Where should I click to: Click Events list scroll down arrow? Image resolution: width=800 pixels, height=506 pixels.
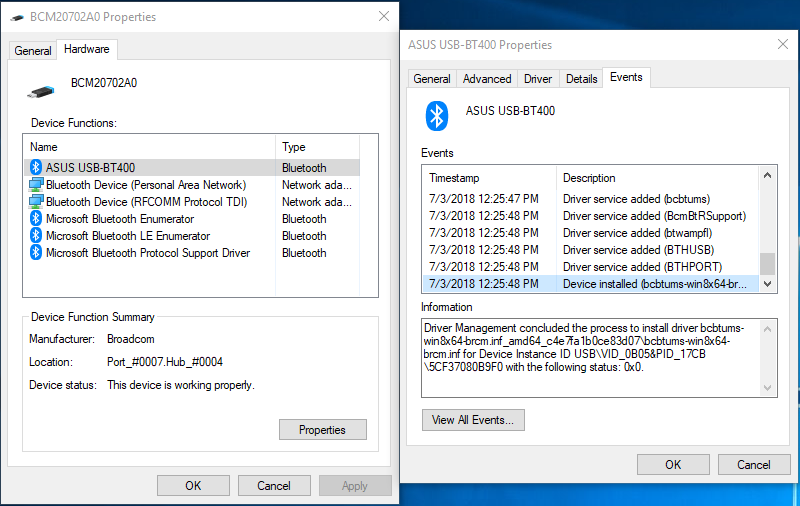(x=767, y=284)
